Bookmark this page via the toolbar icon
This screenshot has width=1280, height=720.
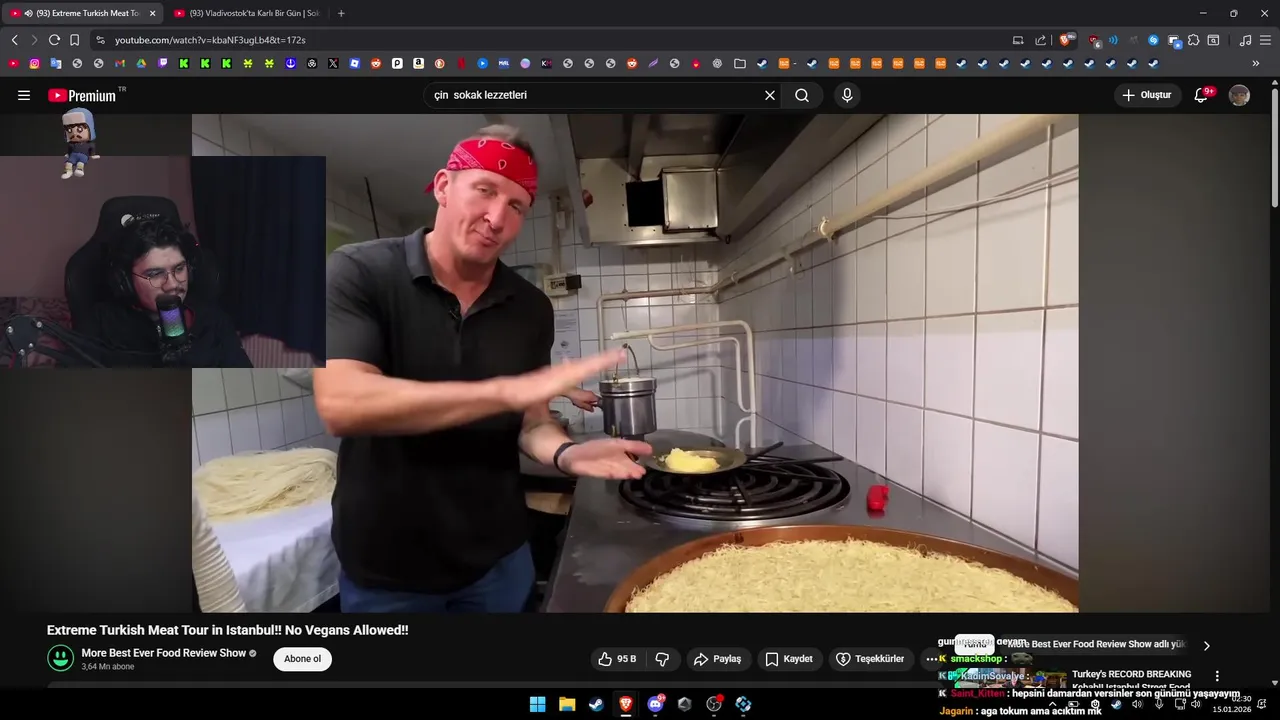74,40
